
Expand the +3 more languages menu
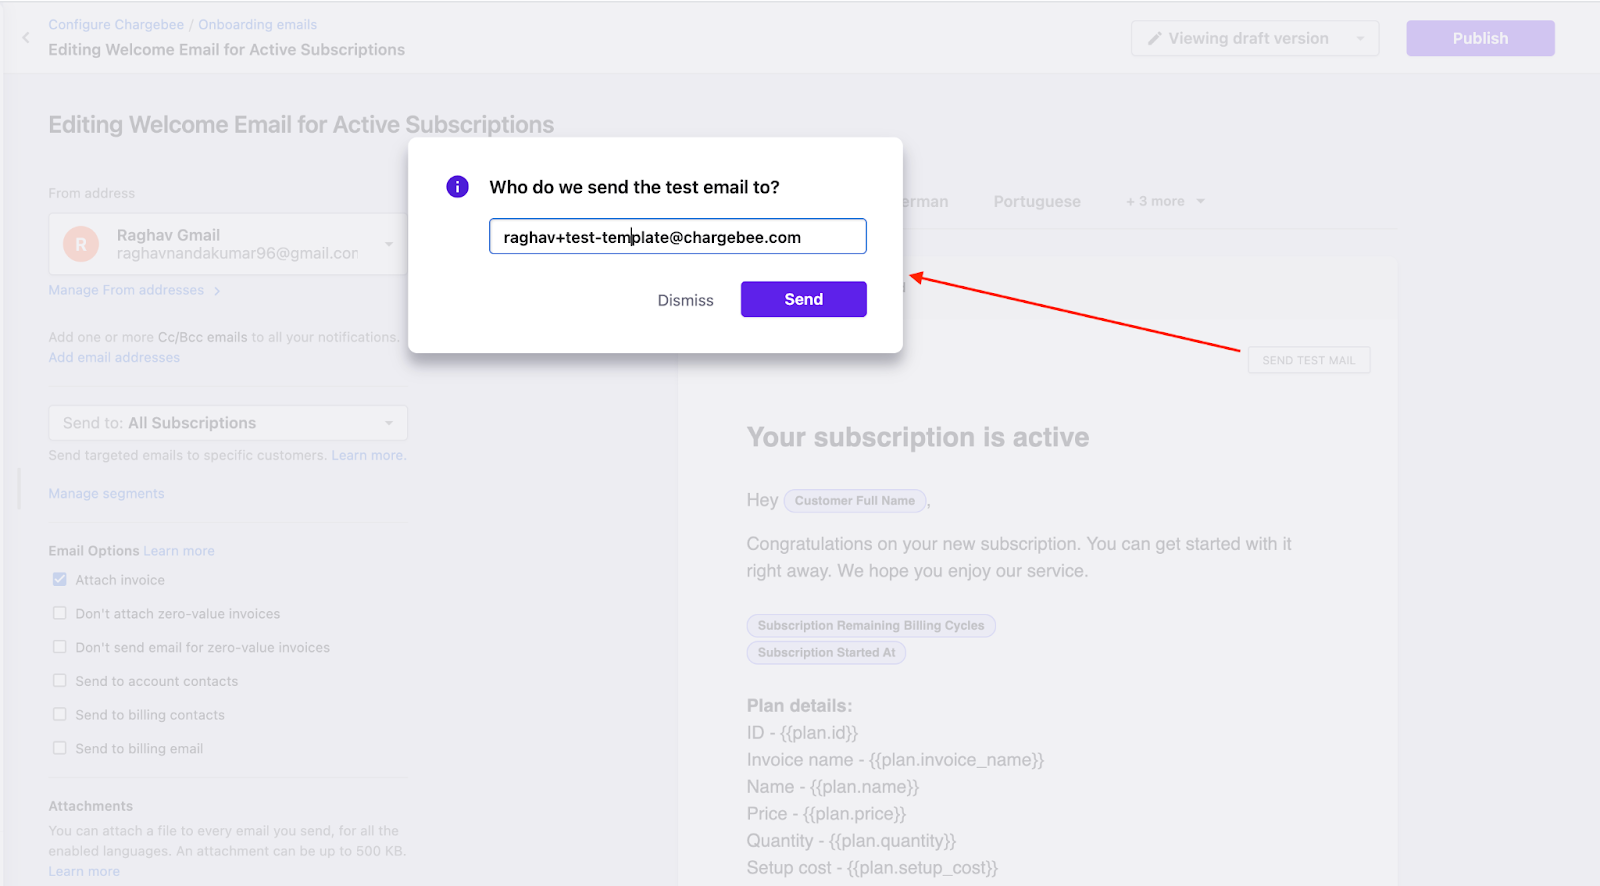(1165, 202)
